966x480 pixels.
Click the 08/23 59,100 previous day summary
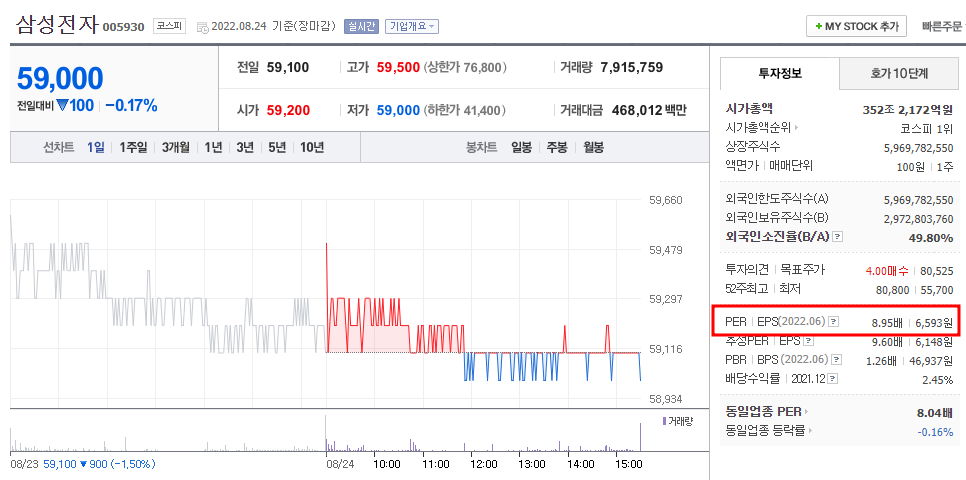[83, 463]
